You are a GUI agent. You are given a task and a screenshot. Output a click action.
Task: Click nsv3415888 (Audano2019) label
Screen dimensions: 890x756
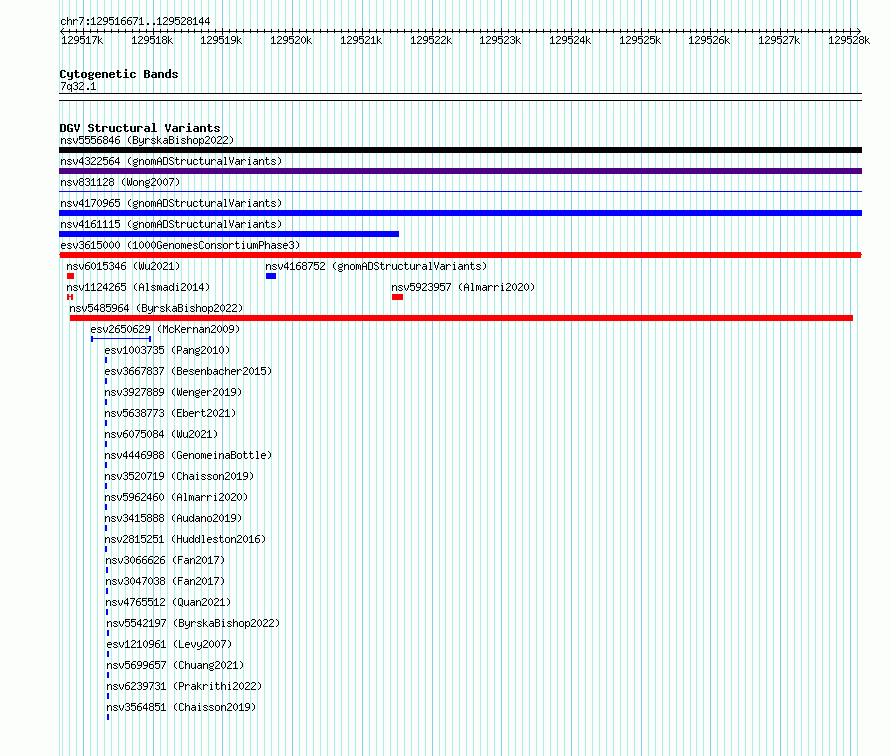[173, 518]
